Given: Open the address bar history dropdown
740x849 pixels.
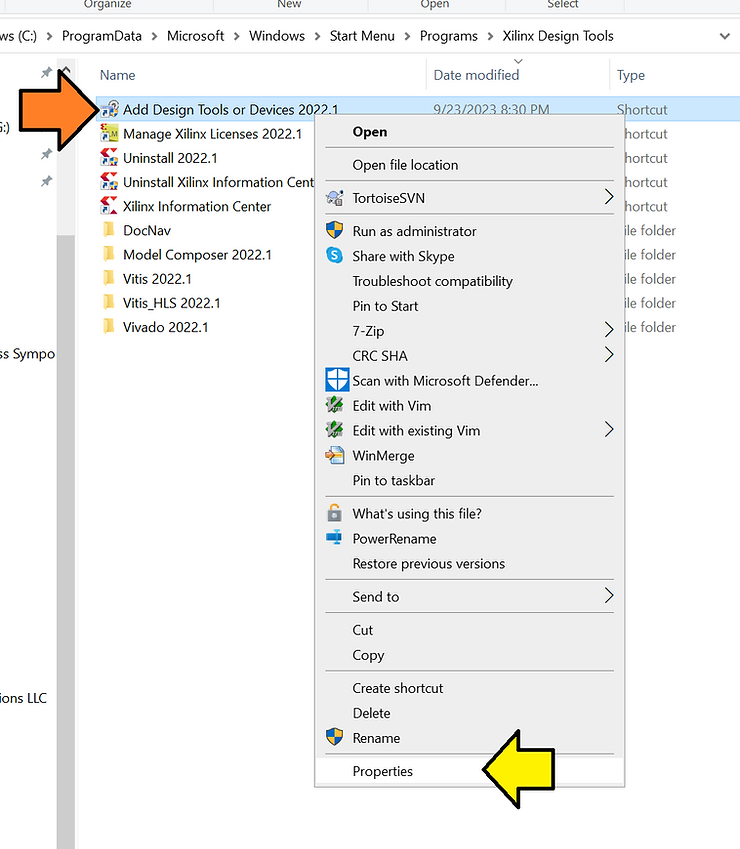Looking at the screenshot, I should click(x=725, y=36).
